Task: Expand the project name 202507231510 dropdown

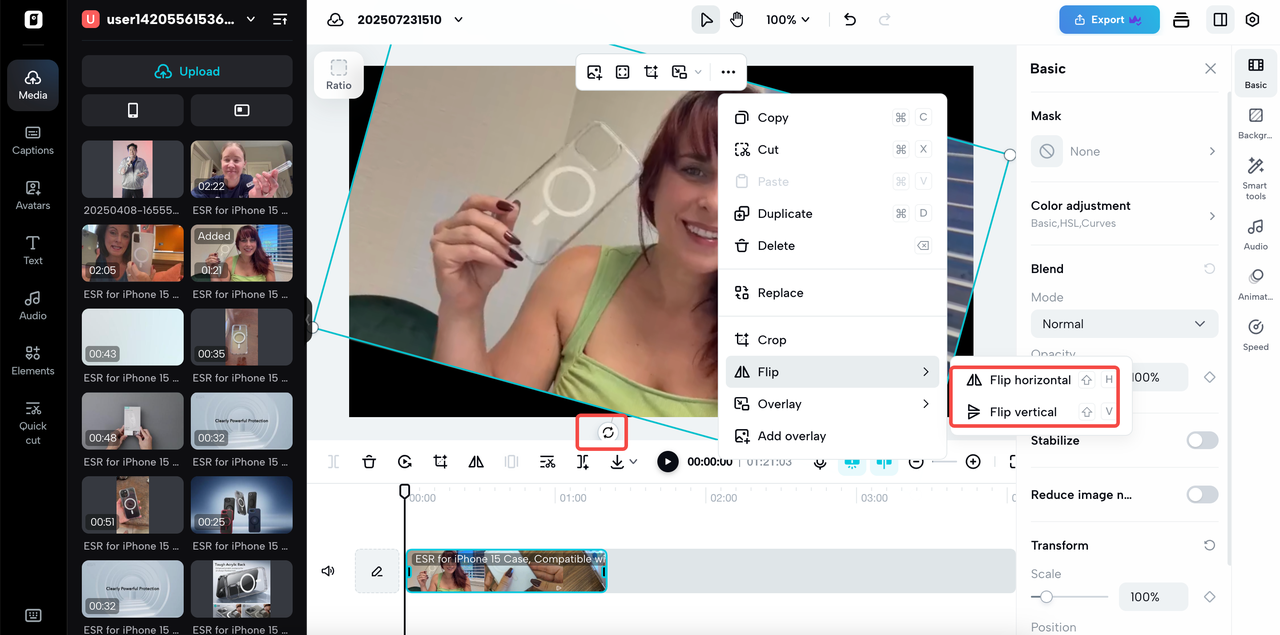Action: pos(410,19)
